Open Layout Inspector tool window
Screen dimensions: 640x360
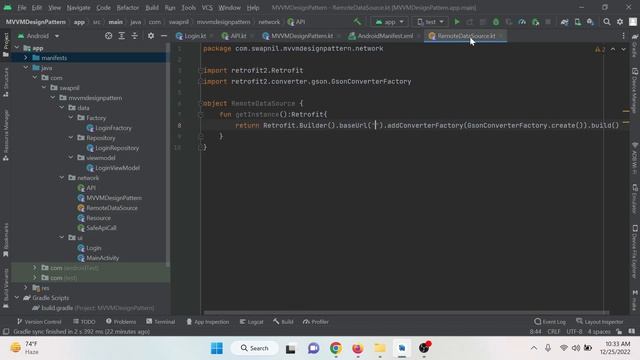point(600,322)
